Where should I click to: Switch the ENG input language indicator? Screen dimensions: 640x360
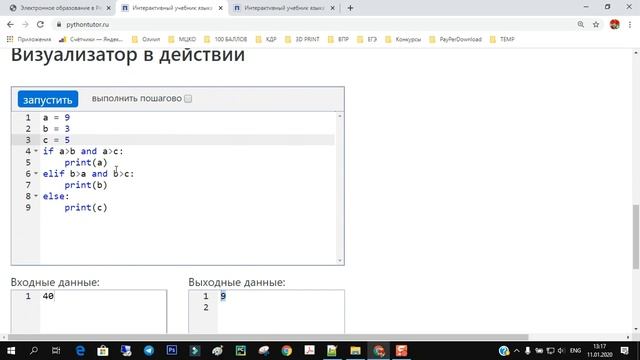[x=576, y=351]
